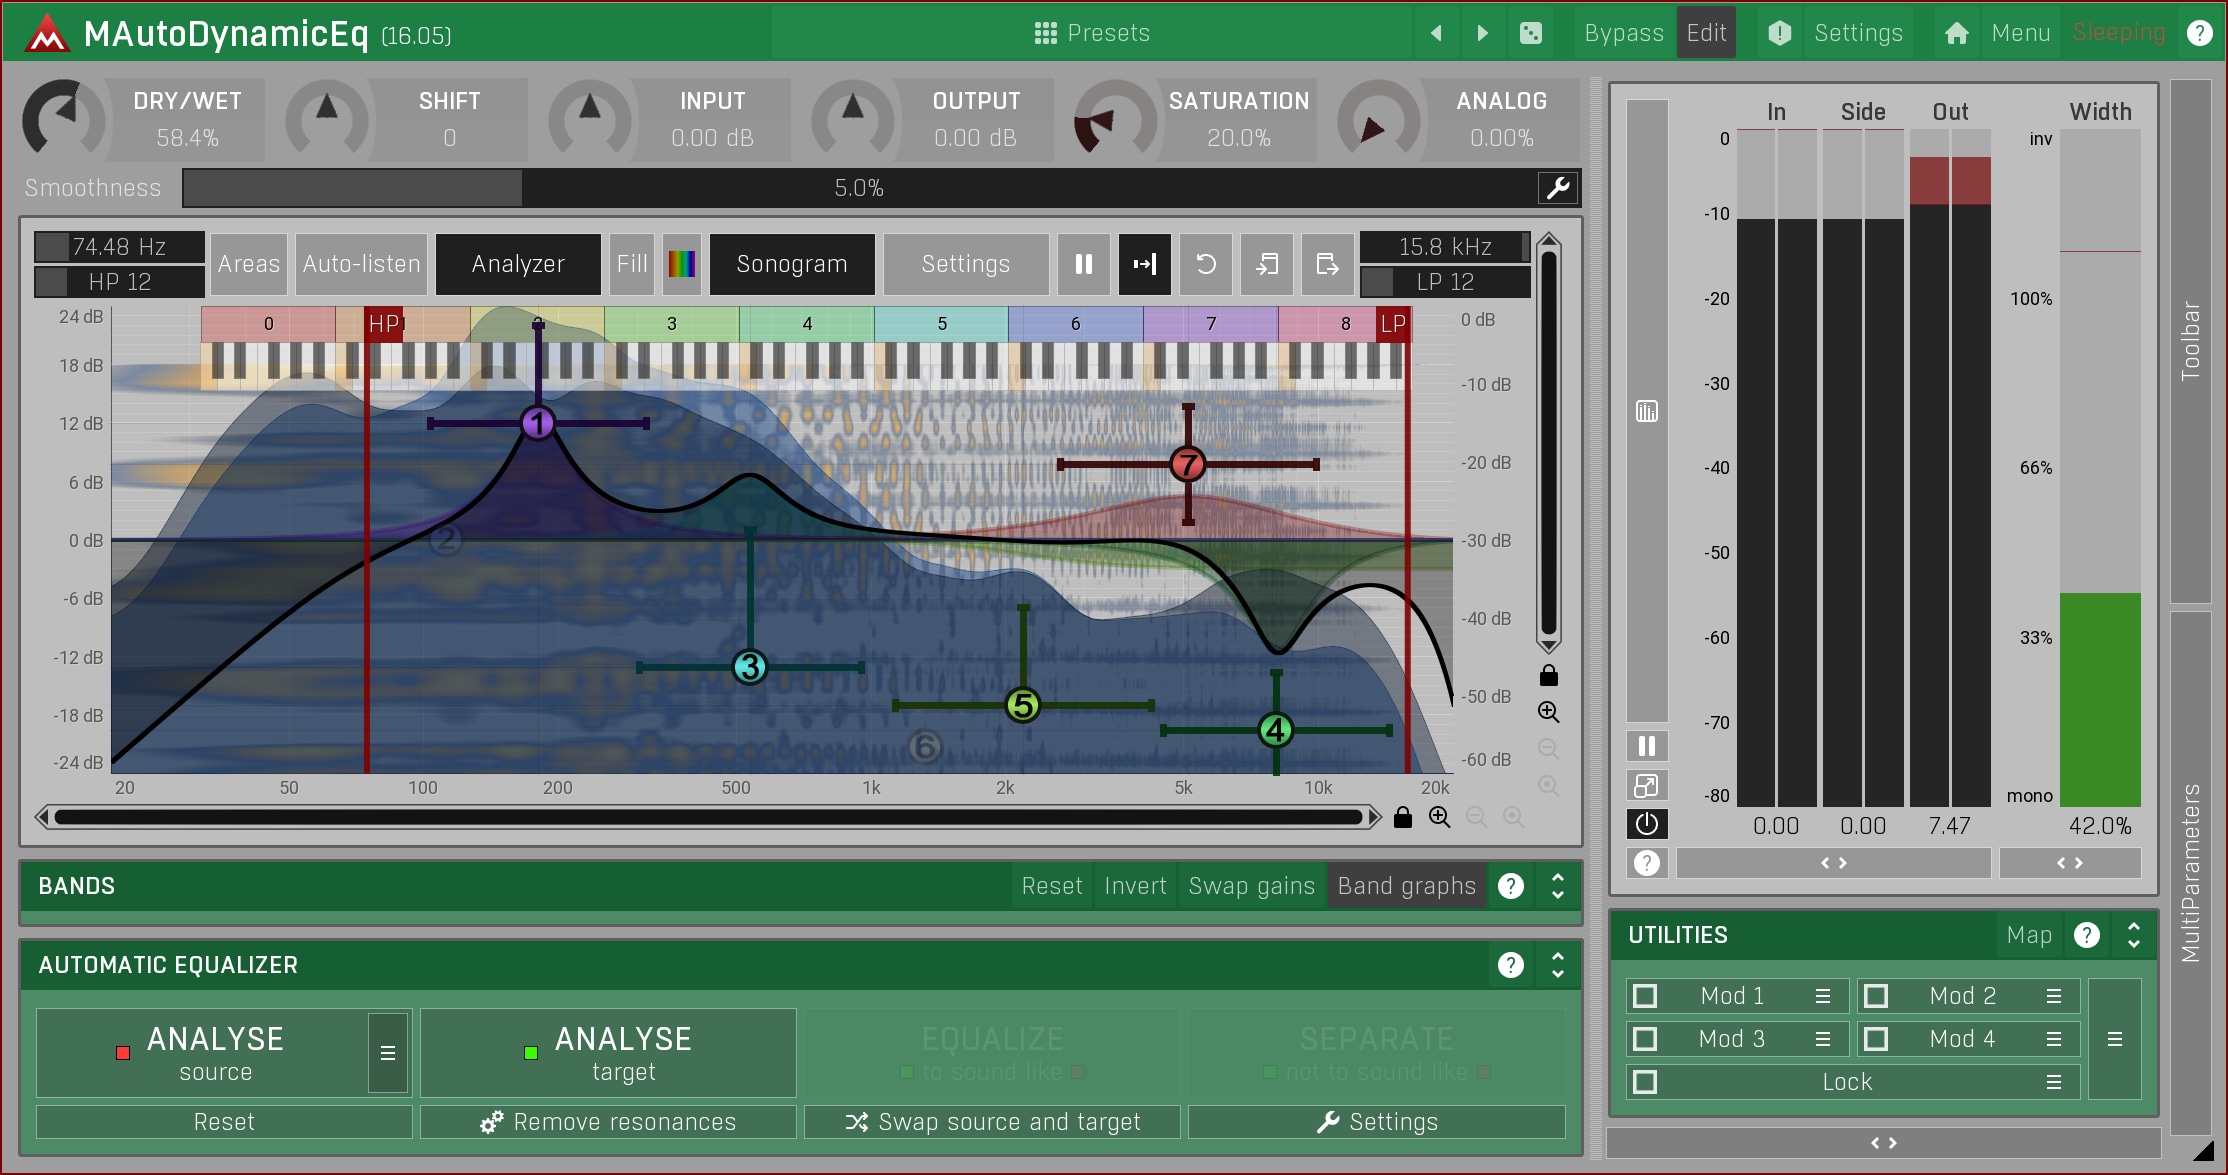The image size is (2228, 1175).
Task: Toggle the Fill display option
Action: (x=632, y=264)
